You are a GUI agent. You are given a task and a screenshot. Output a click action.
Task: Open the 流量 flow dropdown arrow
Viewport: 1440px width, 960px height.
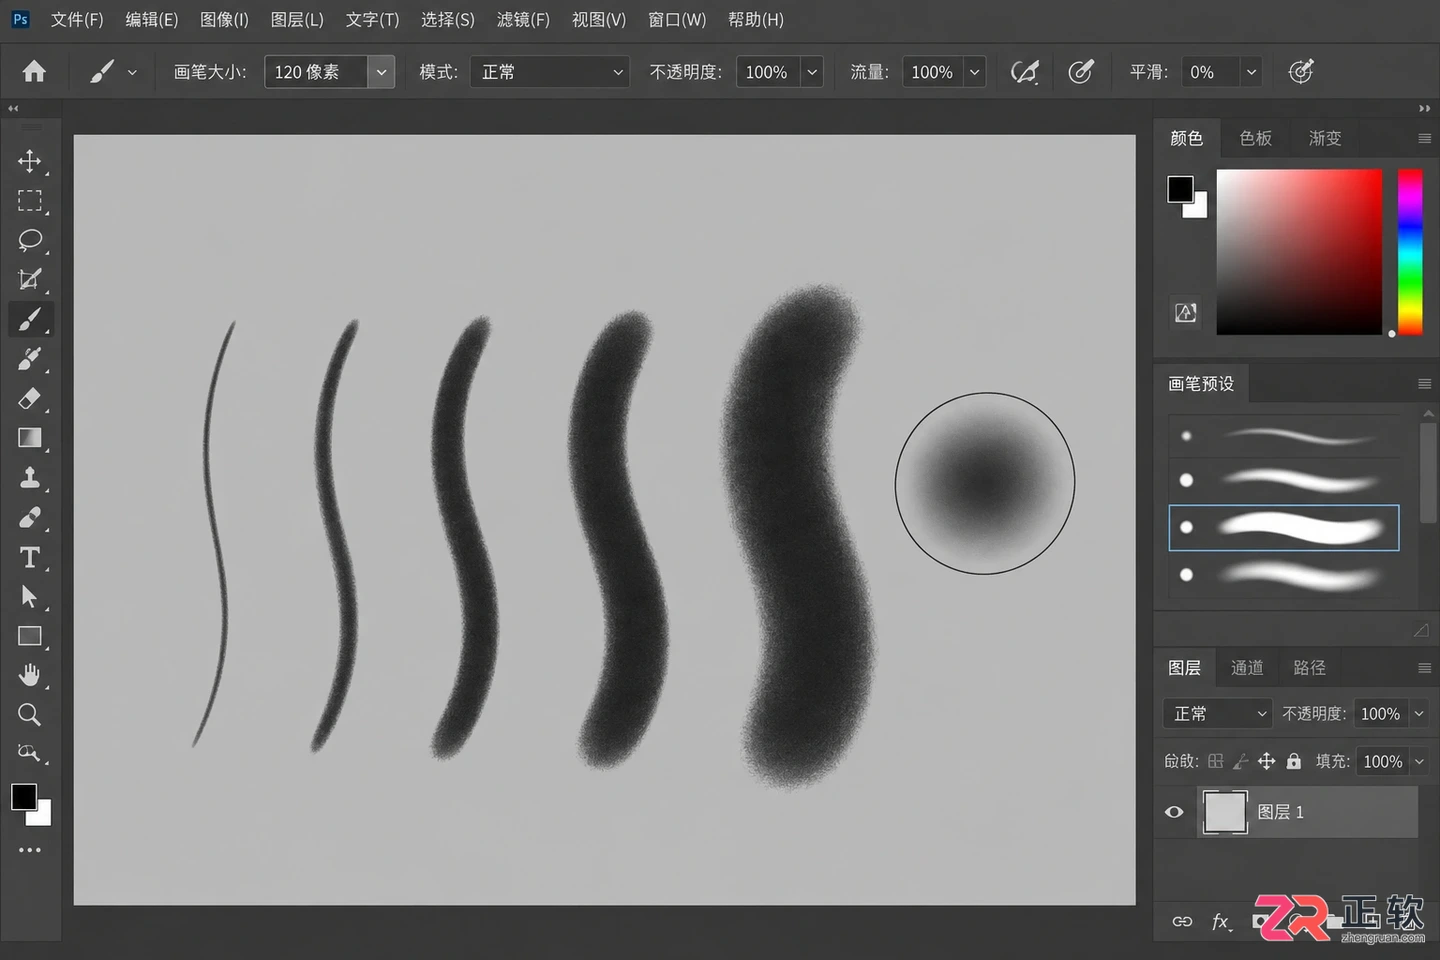(974, 72)
